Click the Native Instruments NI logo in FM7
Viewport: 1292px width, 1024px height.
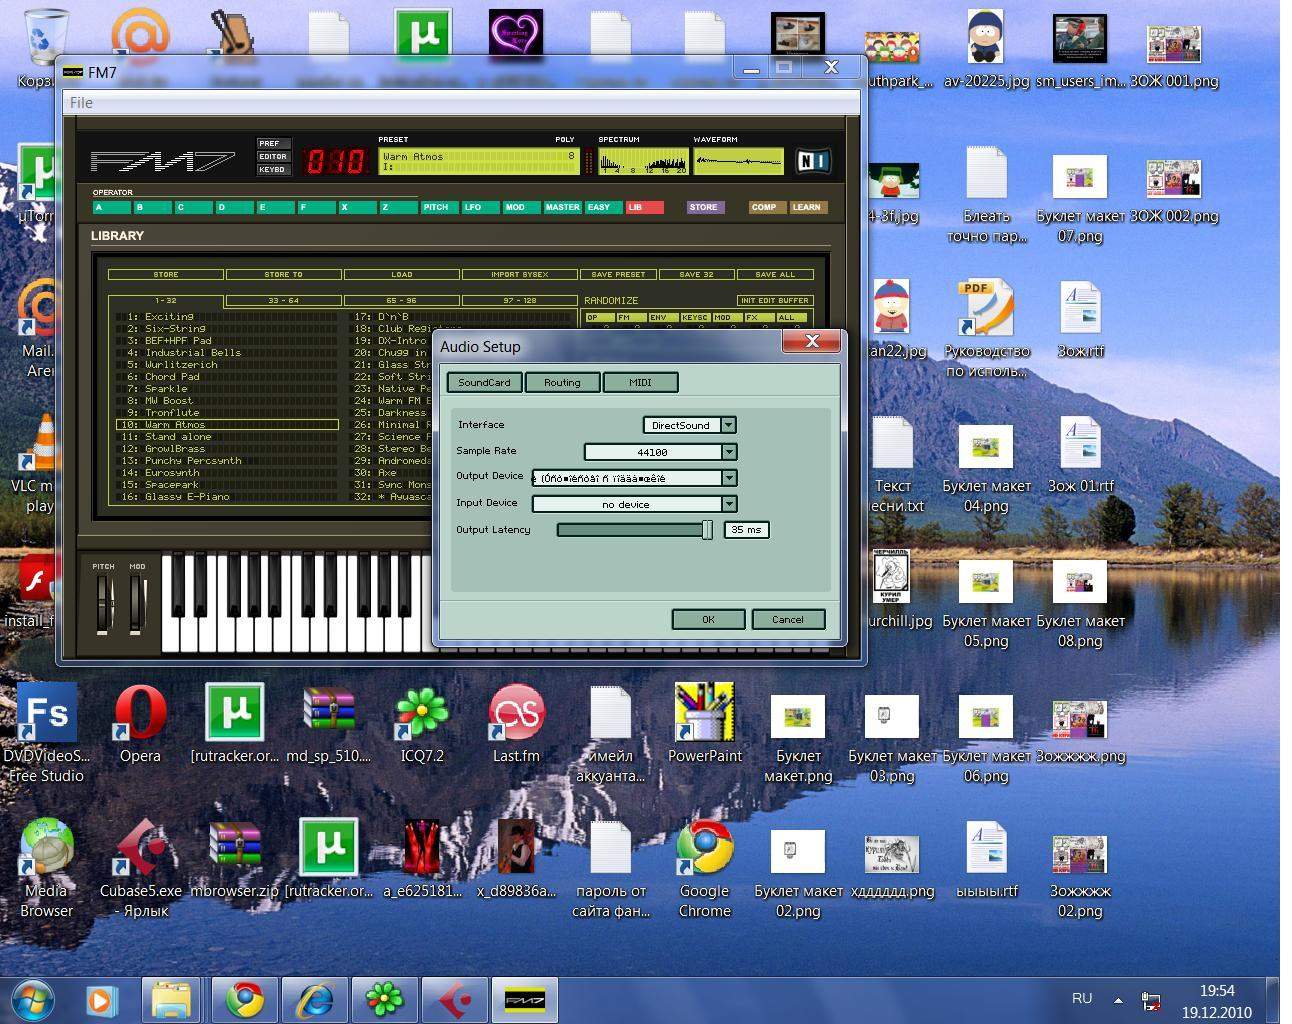(x=813, y=160)
